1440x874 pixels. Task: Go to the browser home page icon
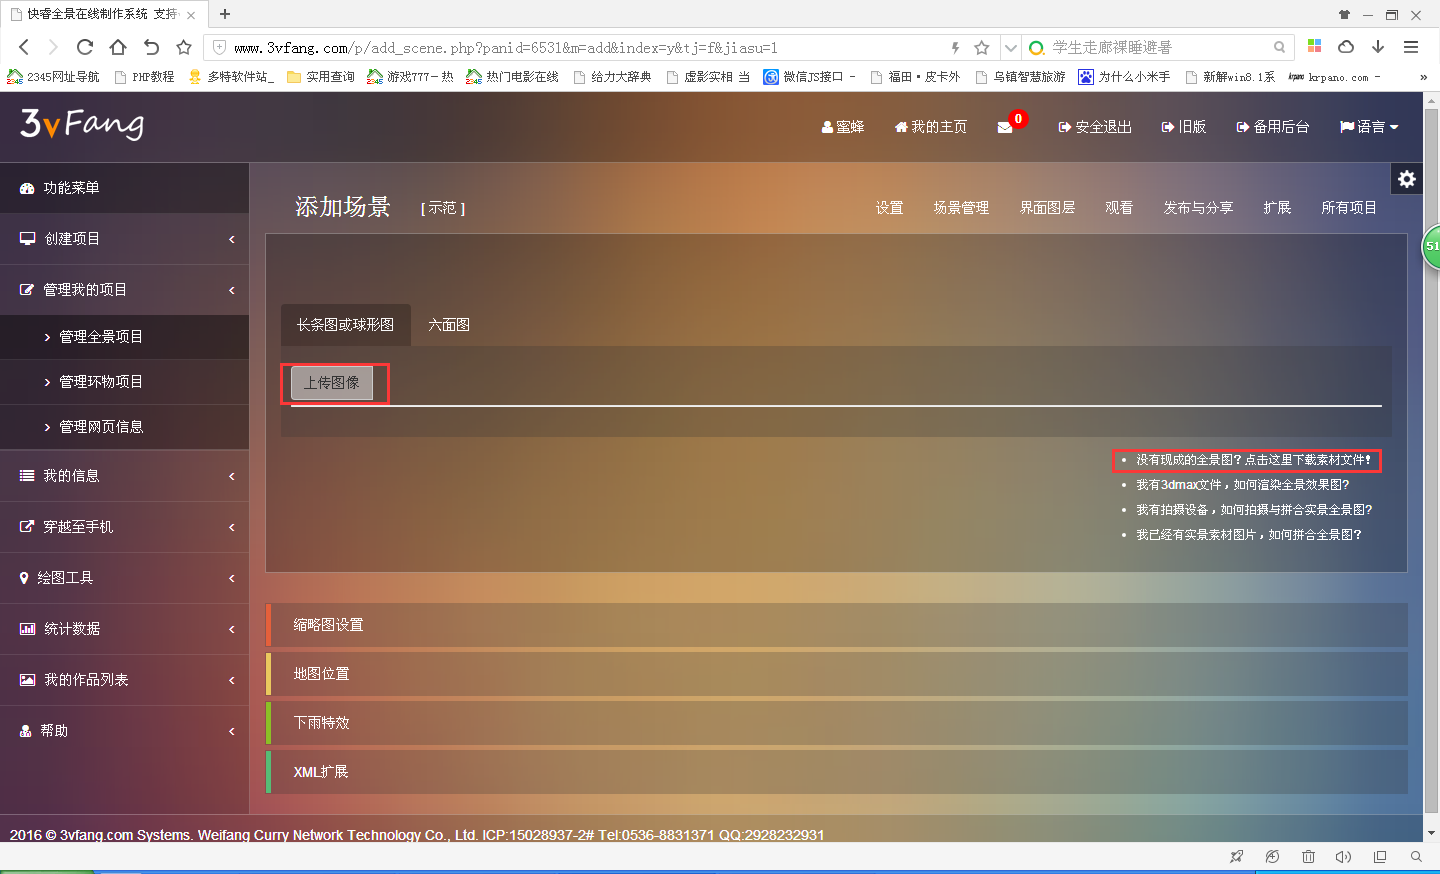(x=118, y=47)
